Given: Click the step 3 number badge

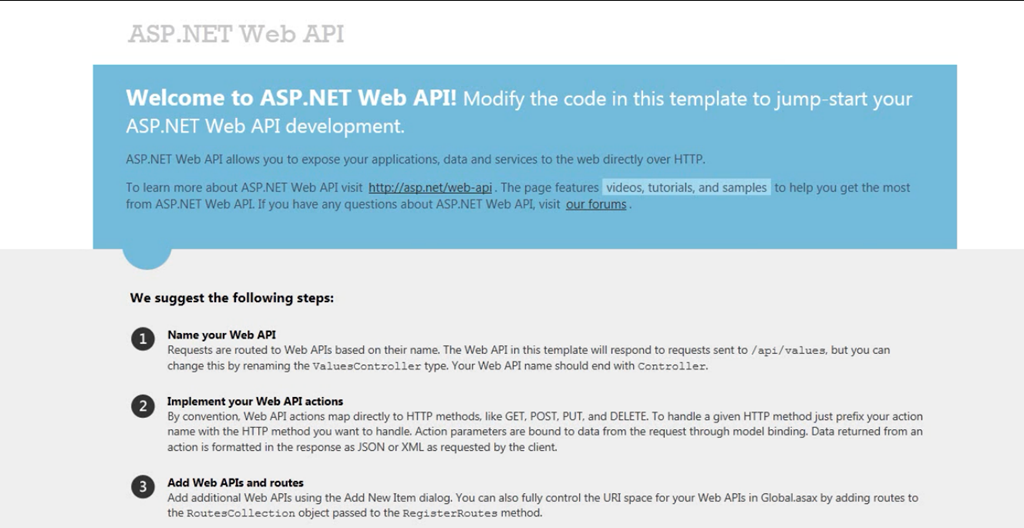Looking at the screenshot, I should [143, 487].
